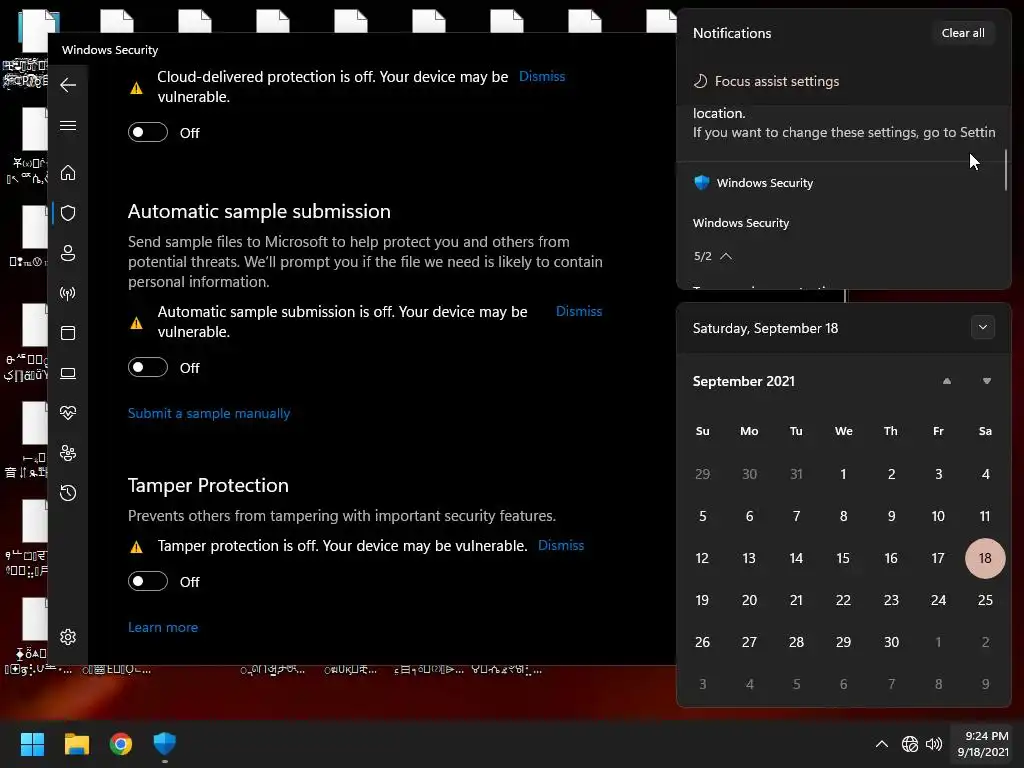Select October 9 in calendar
Viewport: 1024px width, 768px height.
click(x=985, y=684)
